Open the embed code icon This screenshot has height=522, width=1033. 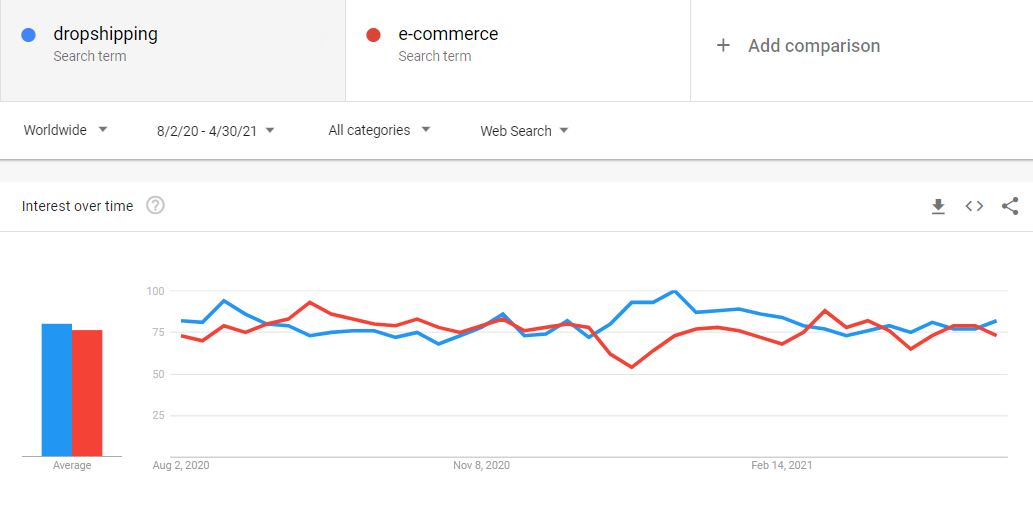pyautogui.click(x=974, y=206)
